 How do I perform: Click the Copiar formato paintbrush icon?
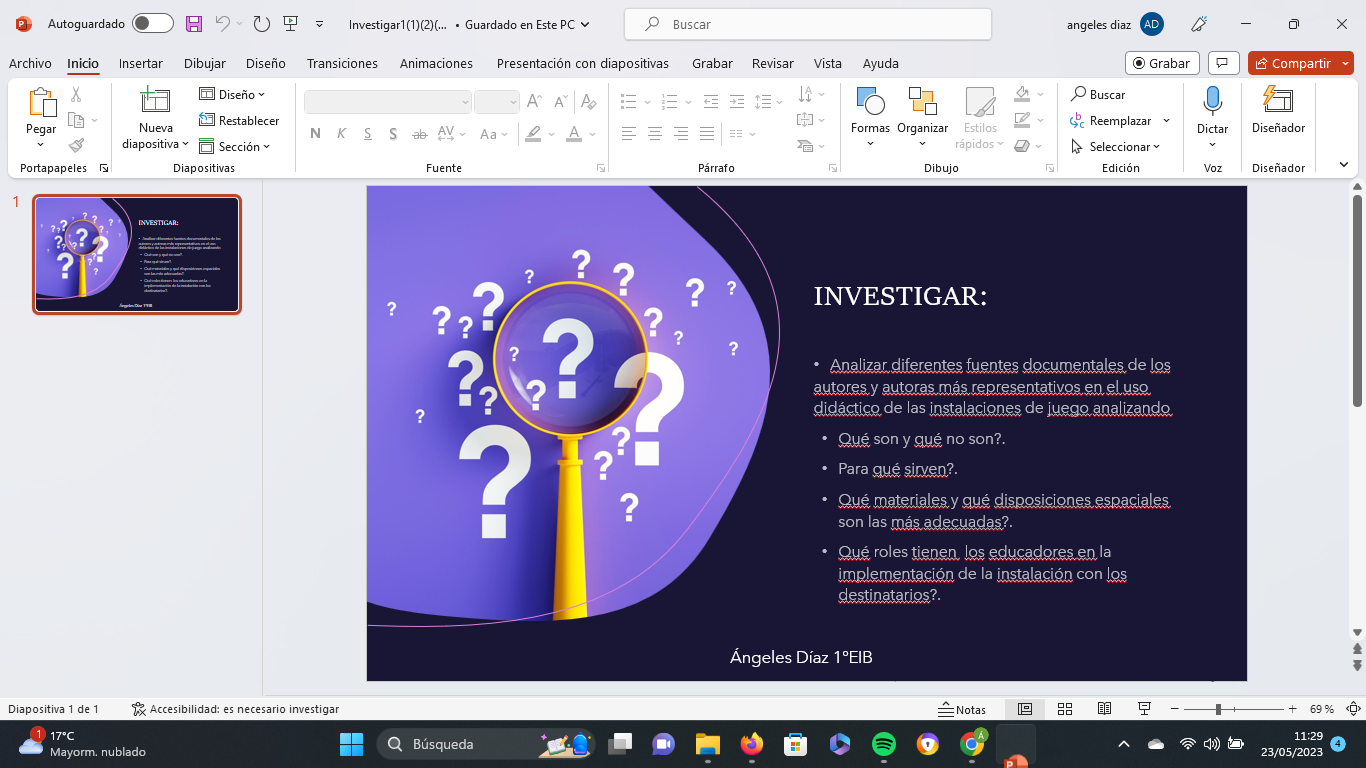click(76, 145)
